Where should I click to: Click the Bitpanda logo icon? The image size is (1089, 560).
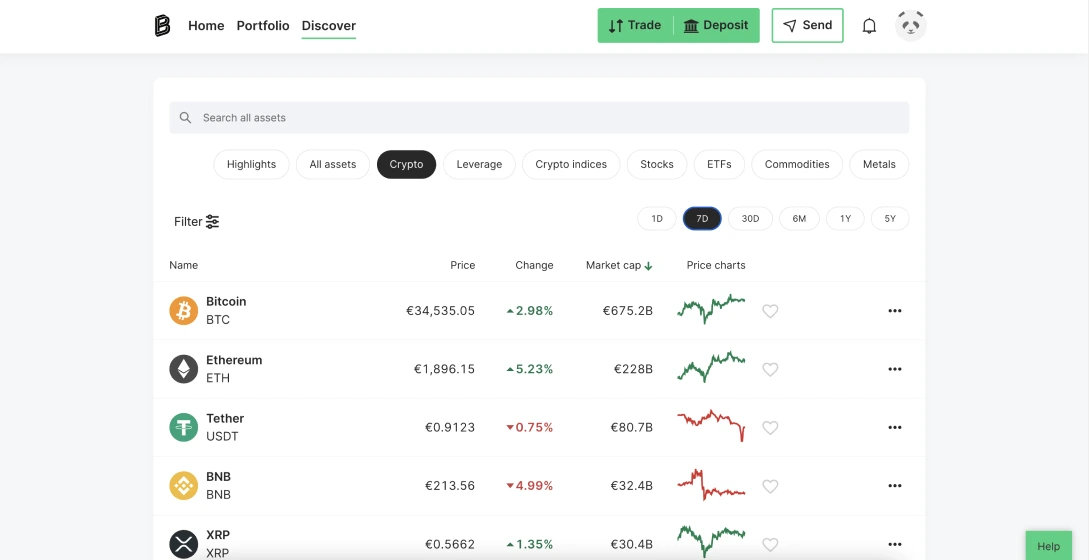tap(162, 26)
